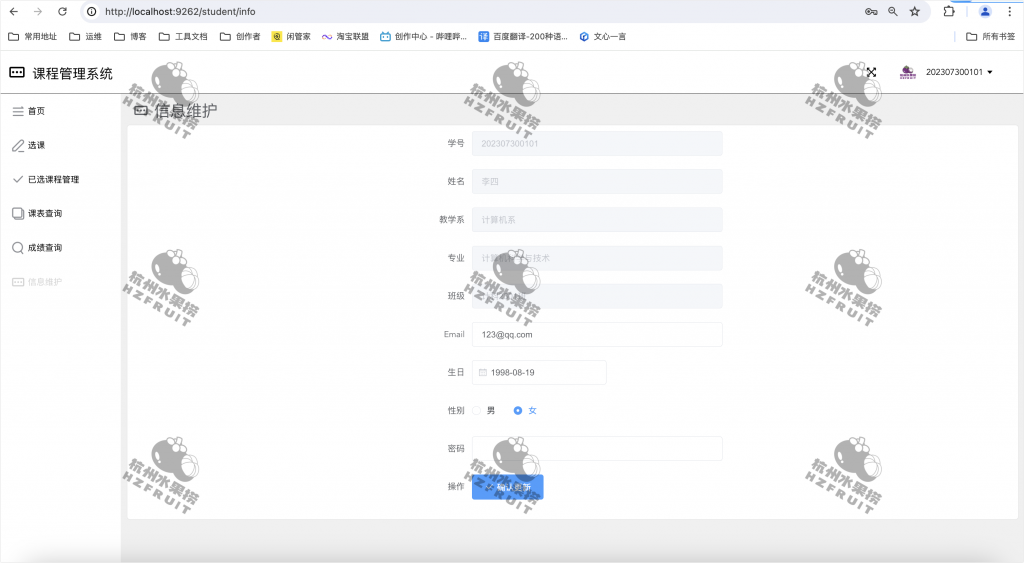Open the 所有书签 folder
This screenshot has width=1024, height=563.
point(991,37)
